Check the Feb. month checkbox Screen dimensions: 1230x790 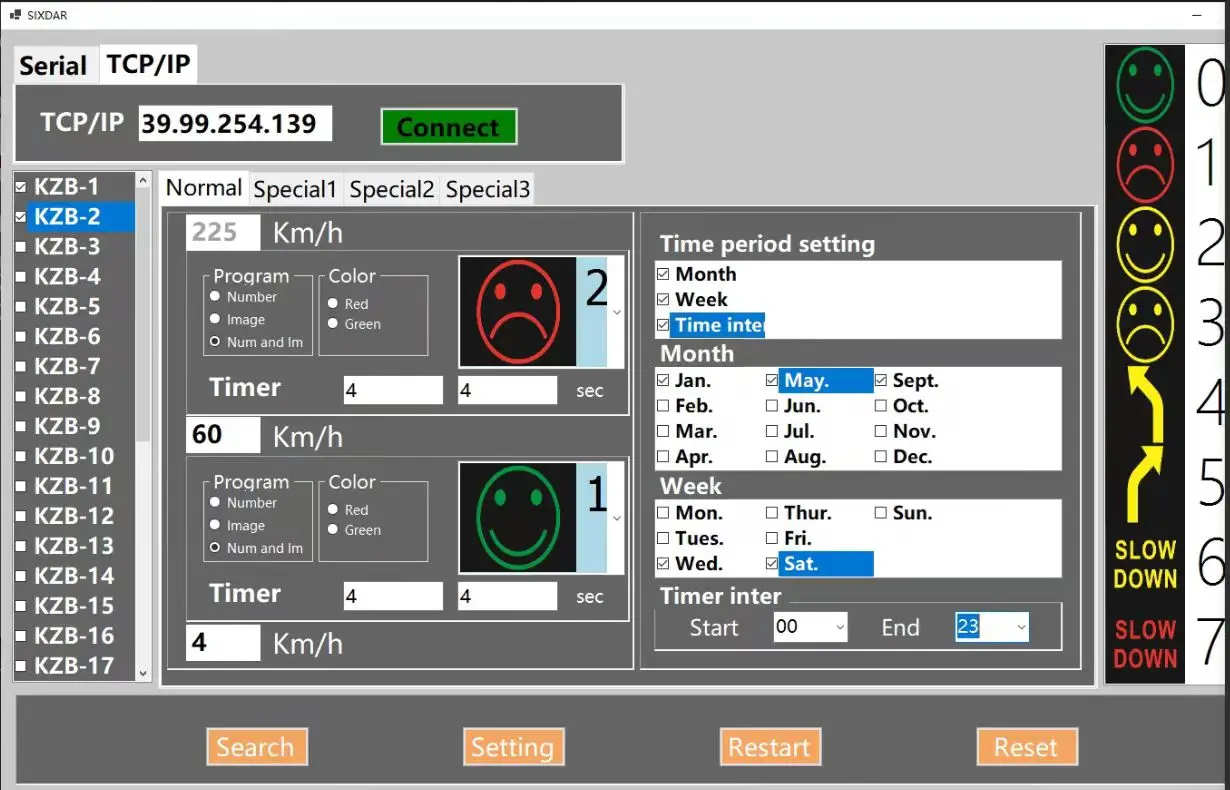(663, 406)
